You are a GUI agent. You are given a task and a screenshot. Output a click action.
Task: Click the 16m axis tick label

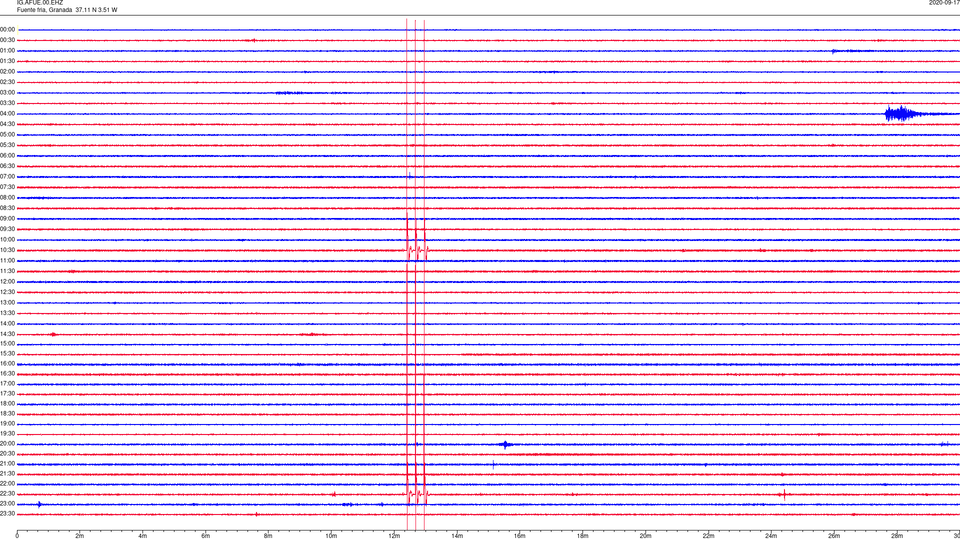(519, 536)
